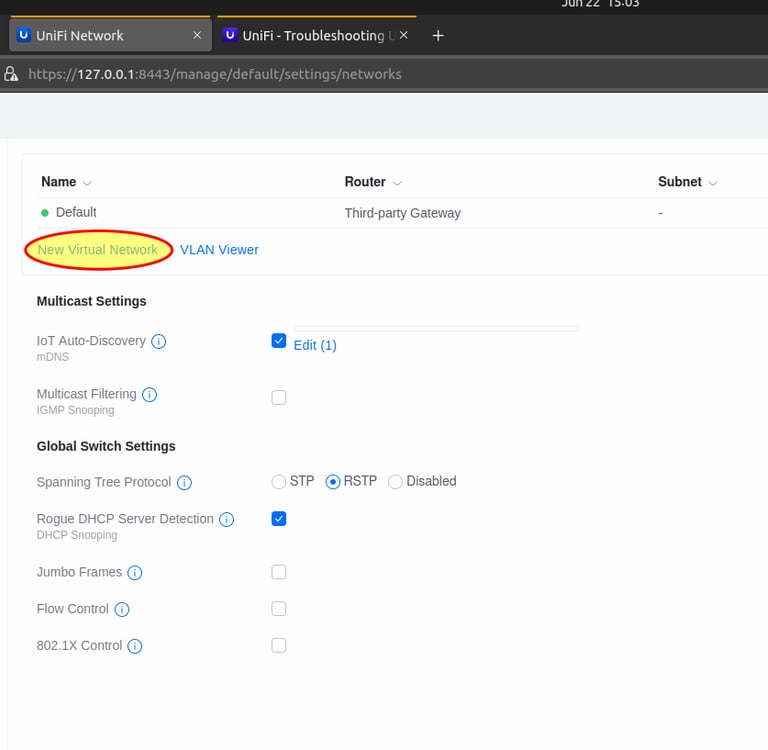Select the RSTP radio button

point(333,482)
